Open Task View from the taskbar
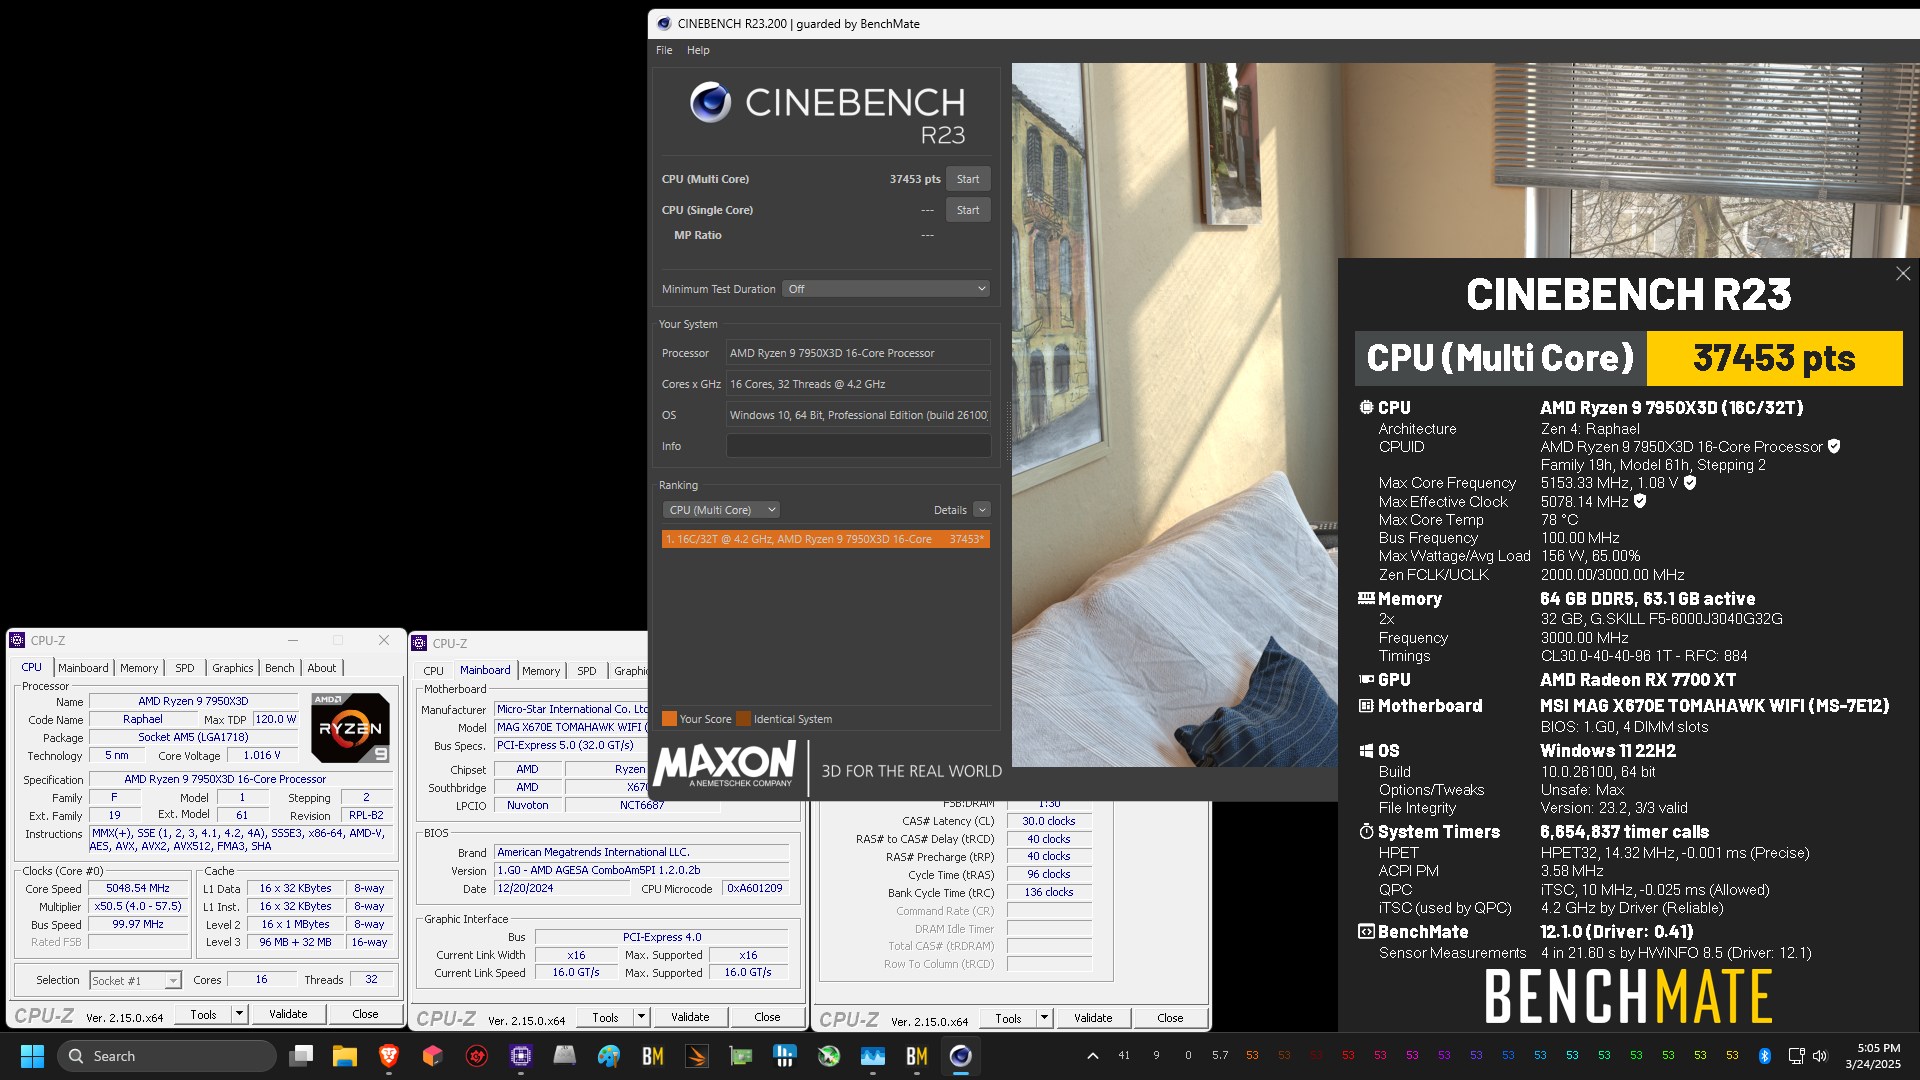The height and width of the screenshot is (1080, 1920). click(x=301, y=1056)
